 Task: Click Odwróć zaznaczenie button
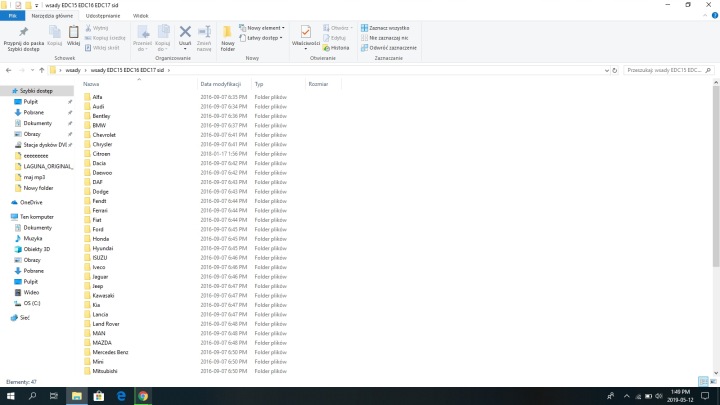(x=391, y=47)
